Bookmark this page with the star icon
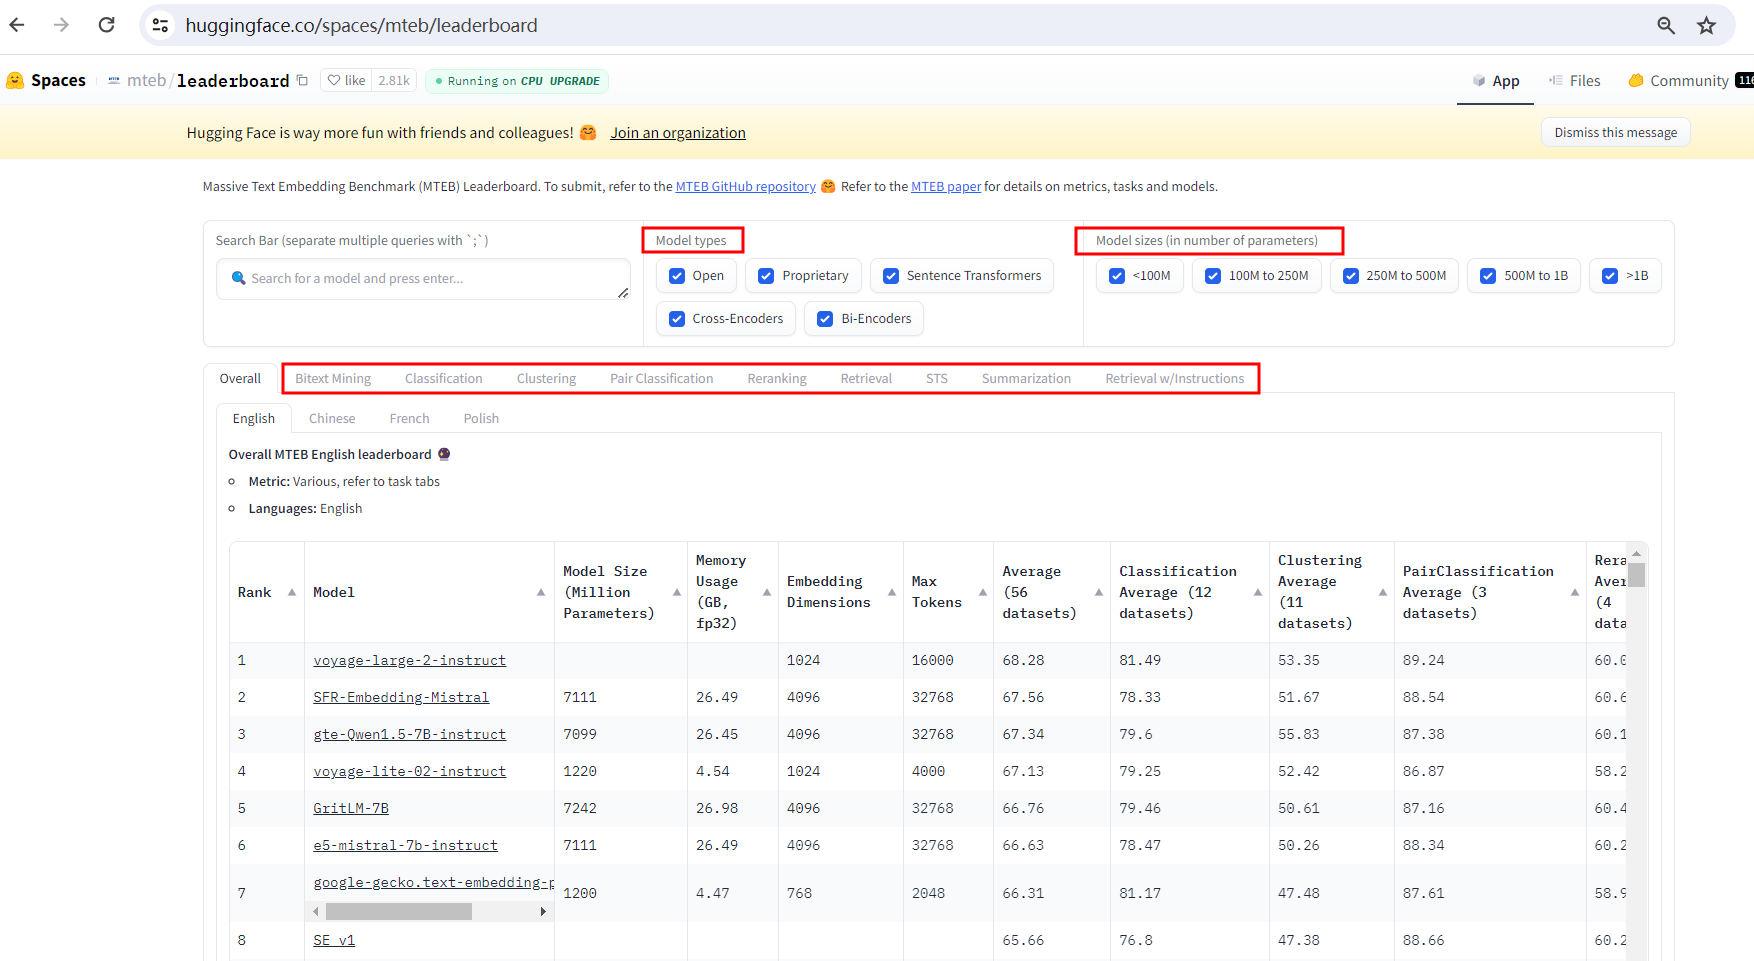1754x961 pixels. 1707,25
